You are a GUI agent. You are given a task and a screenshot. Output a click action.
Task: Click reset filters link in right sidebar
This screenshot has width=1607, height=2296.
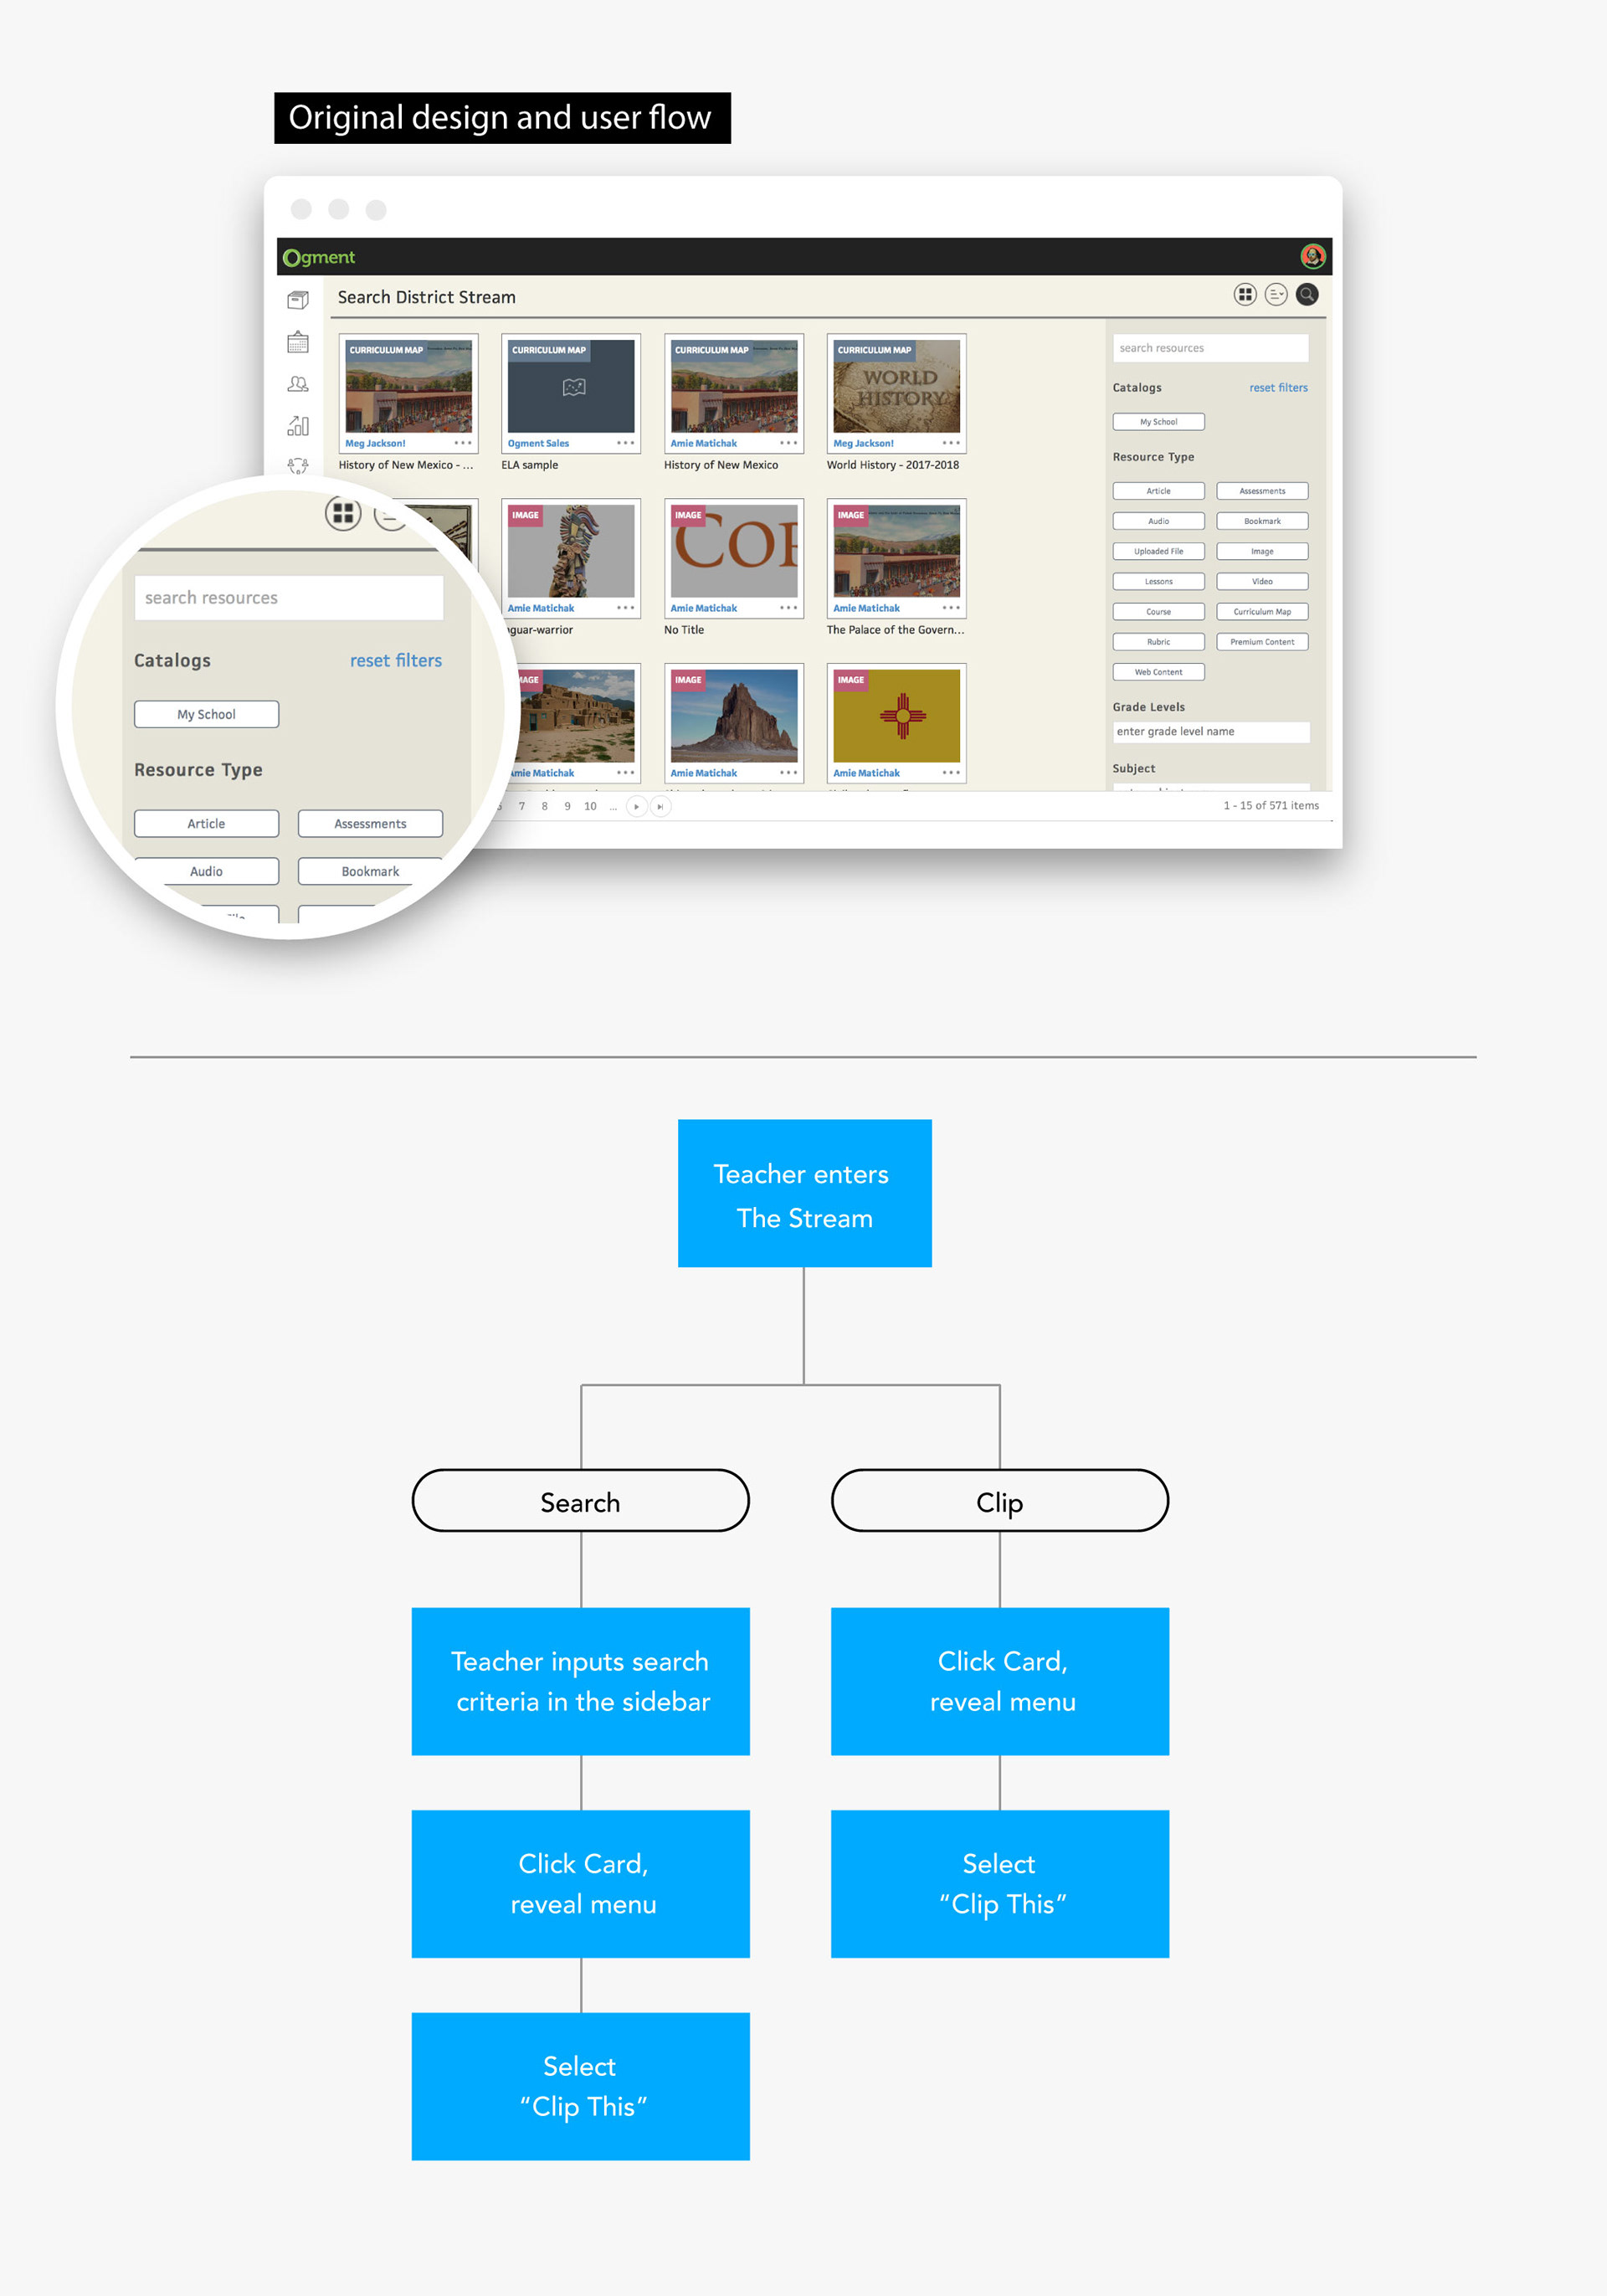point(1278,388)
